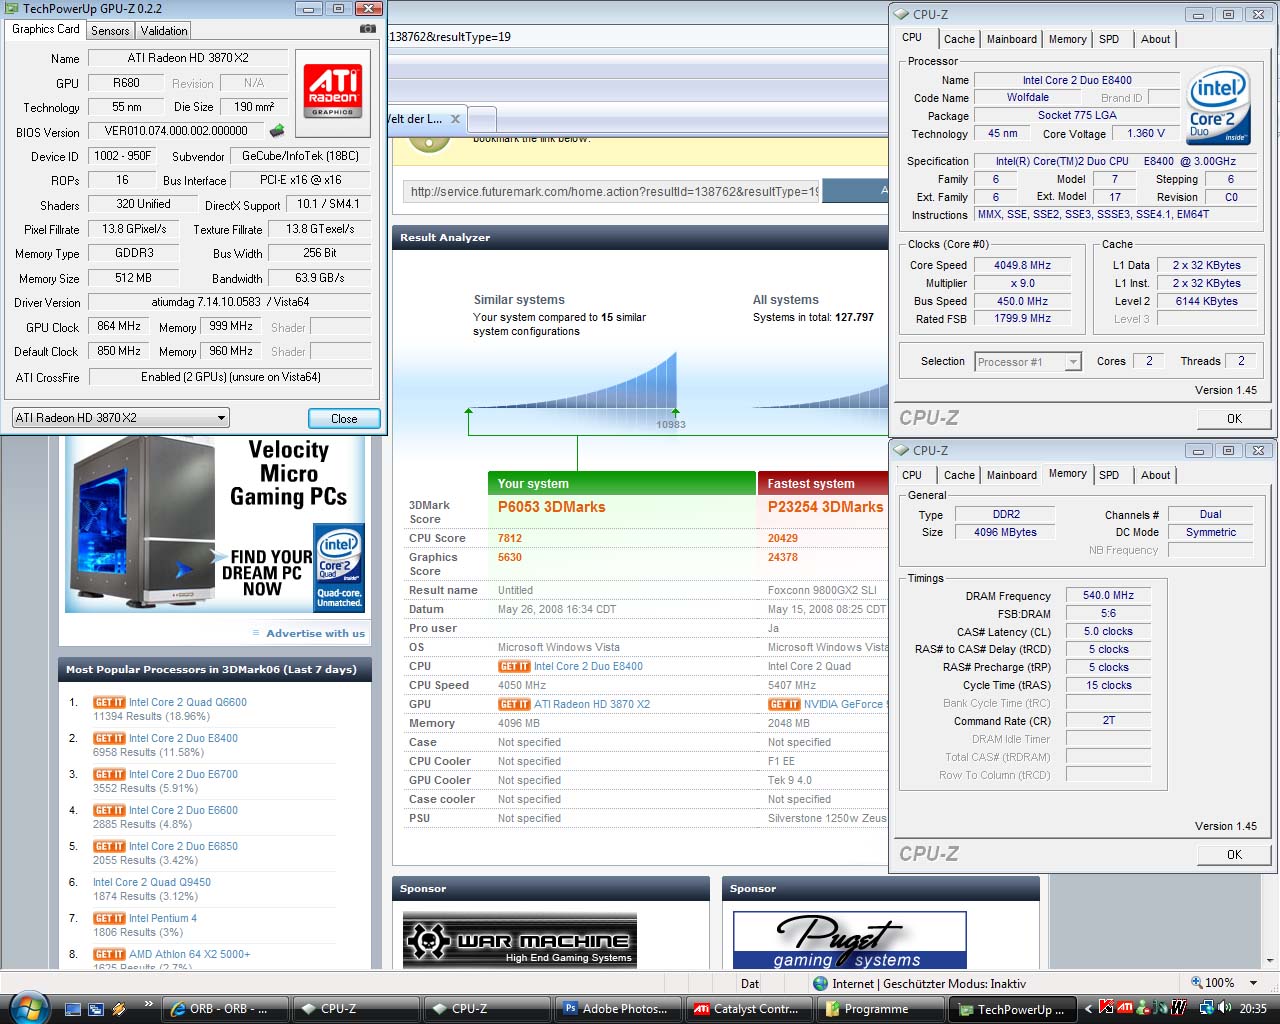Viewport: 1280px width, 1024px height.
Task: Open the Mainboard tab in the upper CPU-Z window
Action: pos(1012,39)
